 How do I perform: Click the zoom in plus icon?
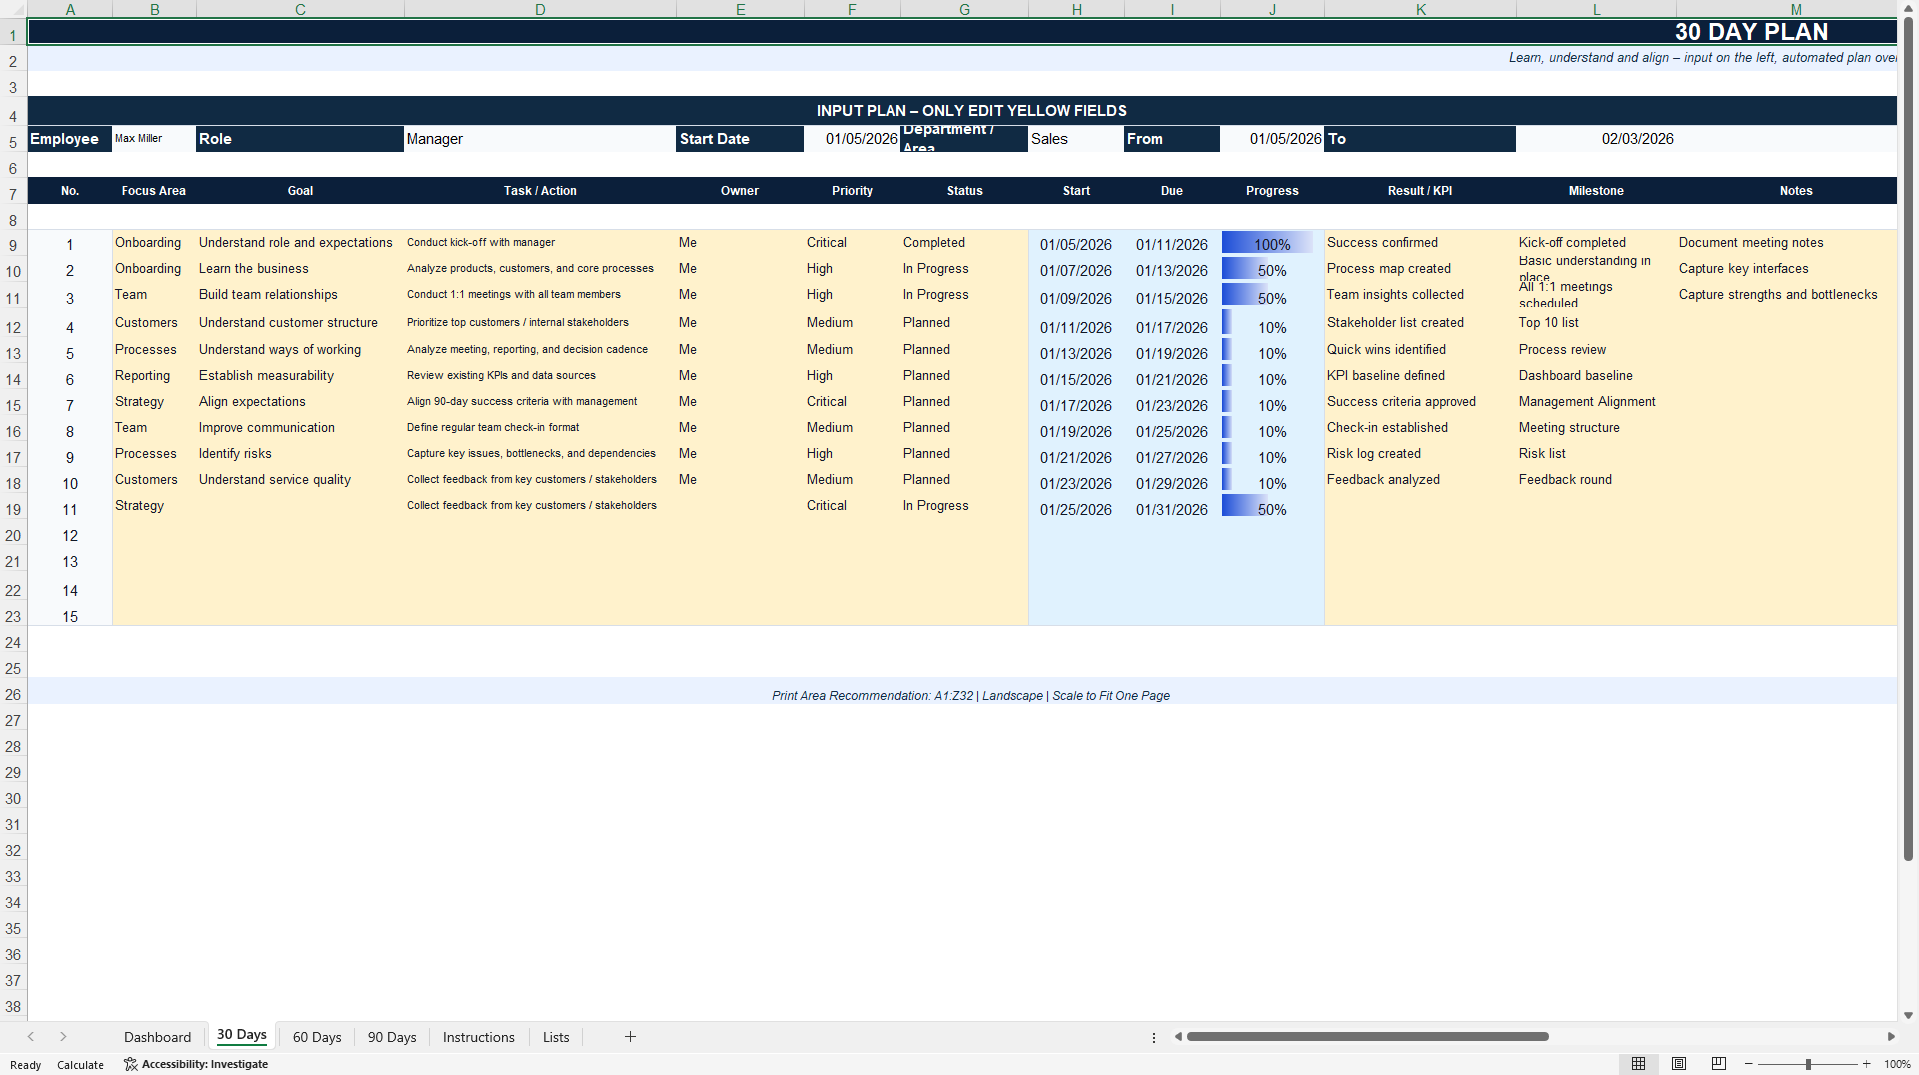click(x=1866, y=1064)
